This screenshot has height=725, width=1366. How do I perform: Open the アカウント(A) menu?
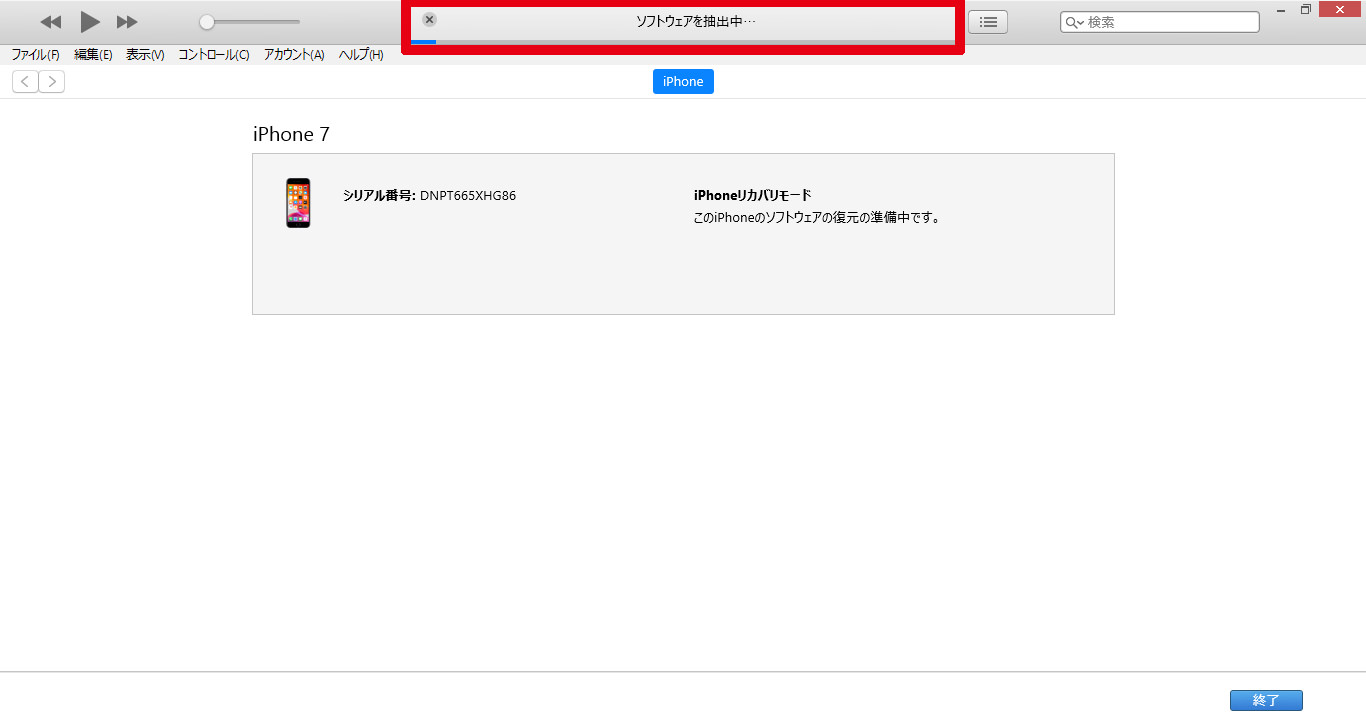tap(294, 55)
